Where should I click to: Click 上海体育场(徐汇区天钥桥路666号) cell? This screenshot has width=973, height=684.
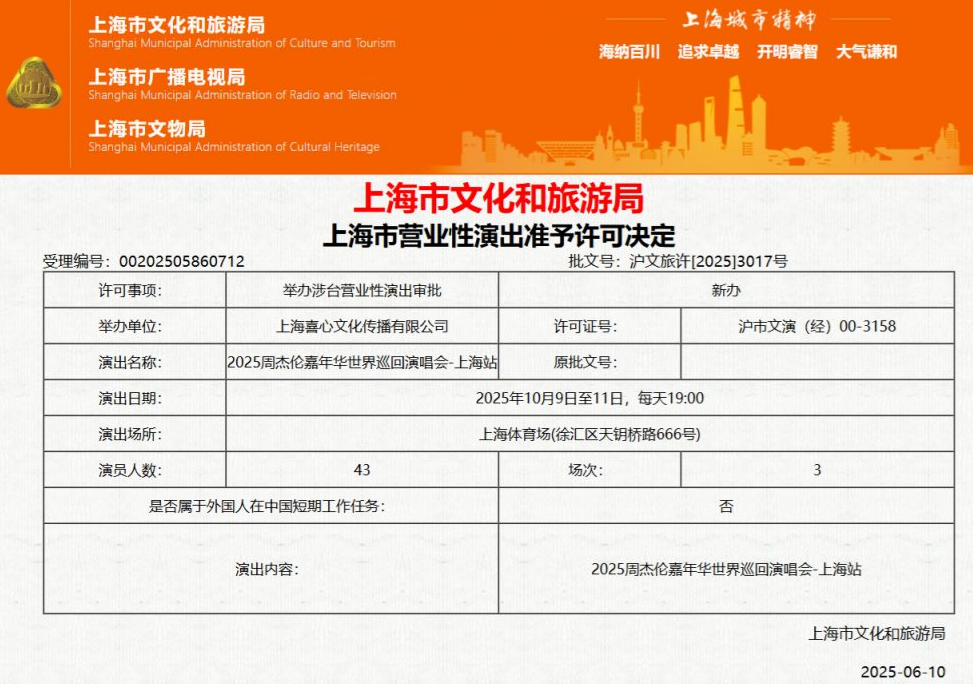point(590,434)
